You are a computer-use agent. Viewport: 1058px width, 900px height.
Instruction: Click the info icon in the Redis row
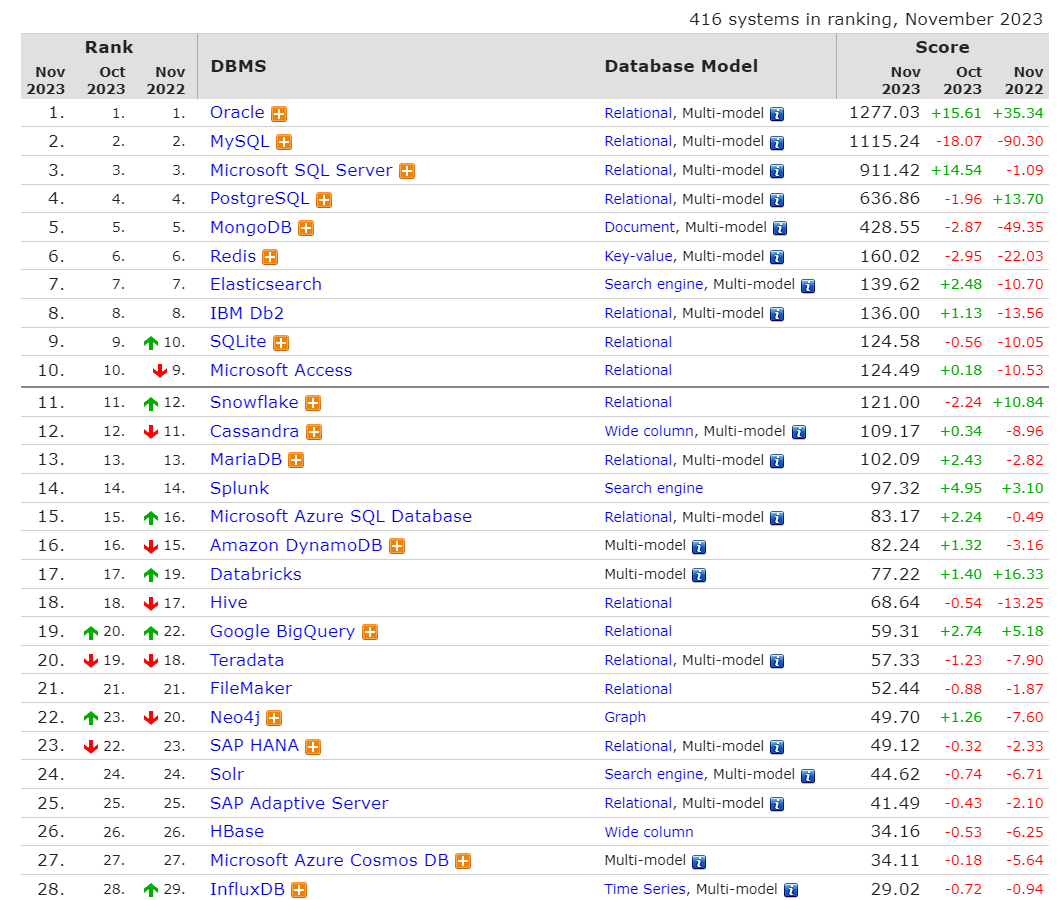[777, 257]
